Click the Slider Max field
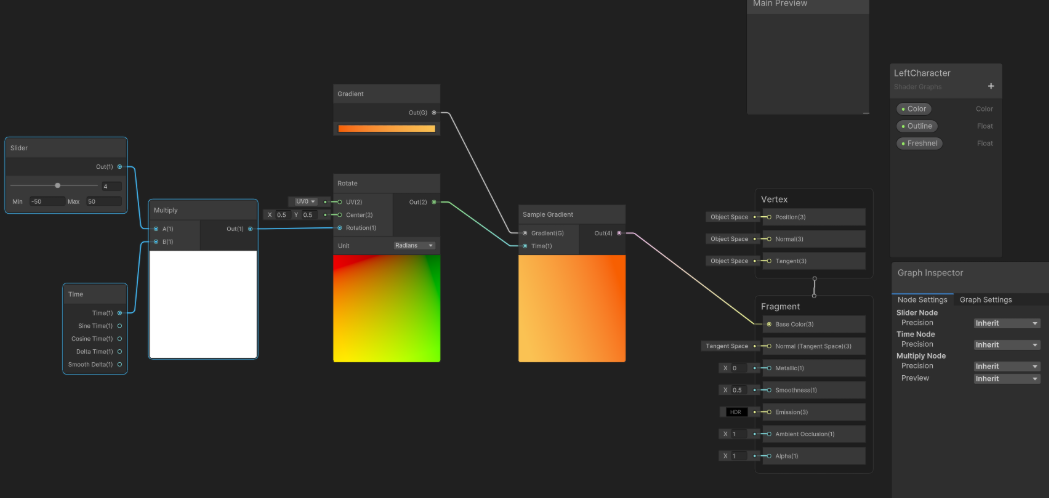The image size is (1049, 498). point(104,201)
